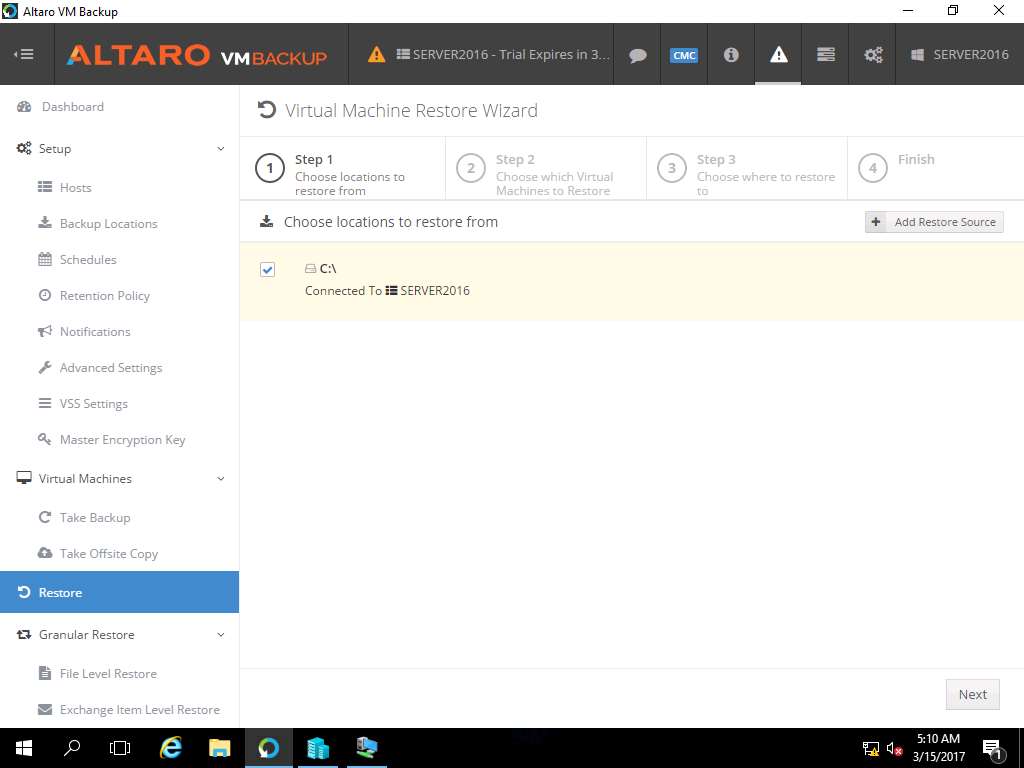Click the Connected To SERVER2016 text
Viewport: 1024px width, 768px height.
[387, 291]
